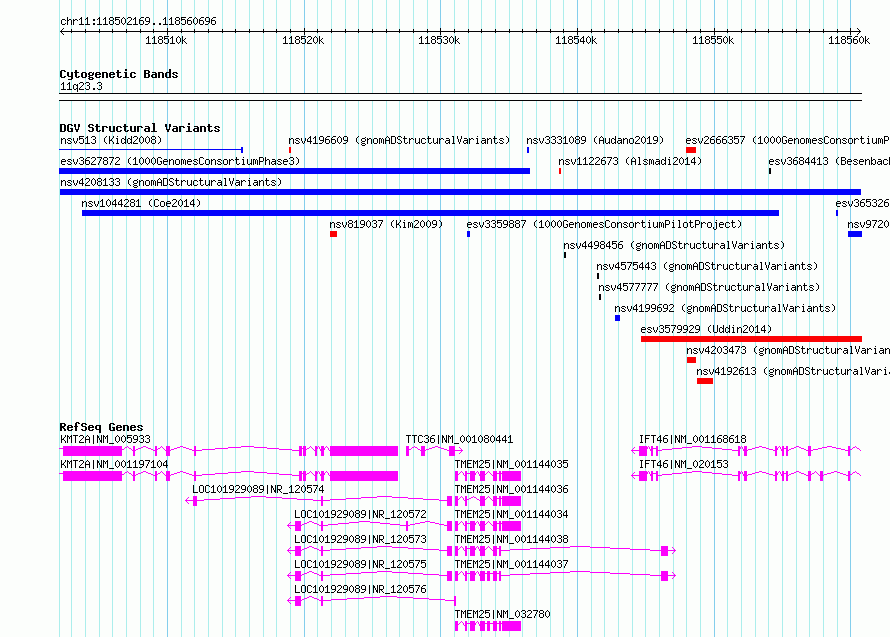Select the nsv1044281 (Coe2014) variant bar
This screenshot has height=637, width=890.
point(430,213)
